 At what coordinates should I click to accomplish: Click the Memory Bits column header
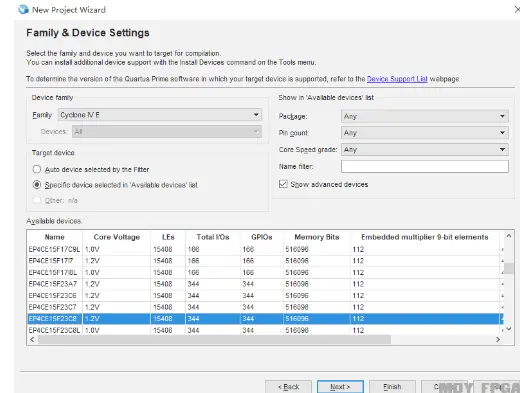click(317, 237)
